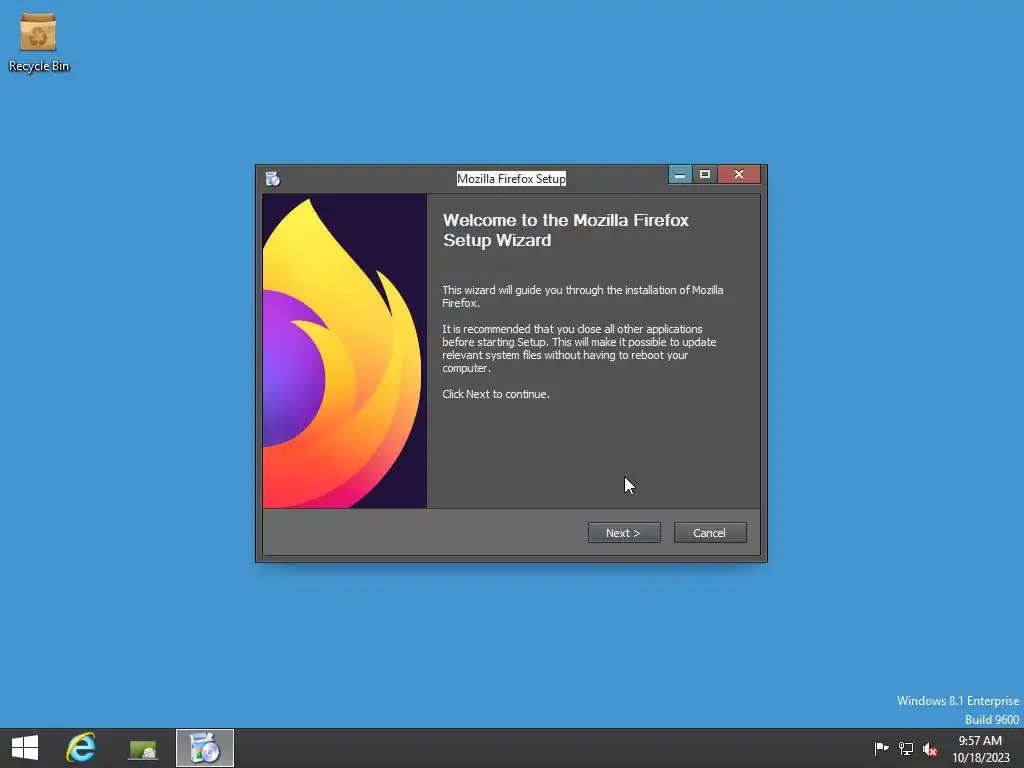Click the muted volume tray icon
The width and height of the screenshot is (1024, 768).
[x=930, y=749]
